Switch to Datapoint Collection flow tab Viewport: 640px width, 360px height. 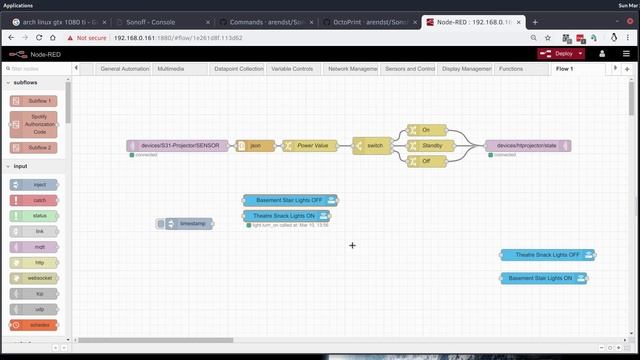(x=237, y=69)
